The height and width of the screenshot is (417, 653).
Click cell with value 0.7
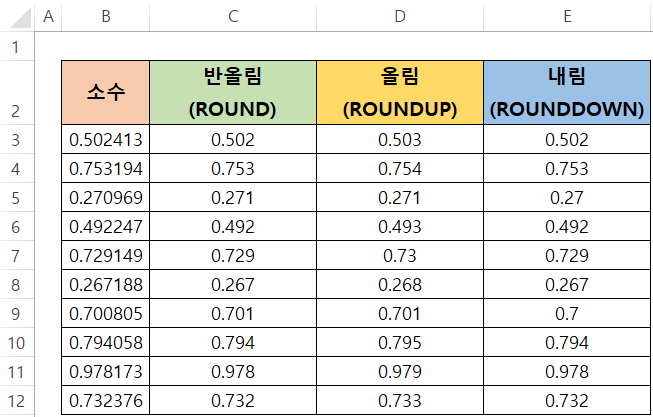coord(567,313)
